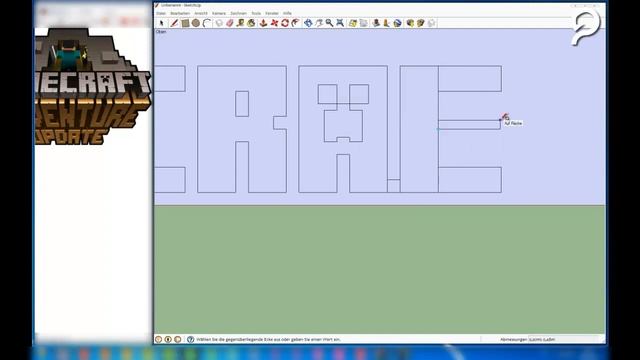Click the Add New Building icon
This screenshot has height=360, width=640.
pyautogui.click(x=376, y=23)
